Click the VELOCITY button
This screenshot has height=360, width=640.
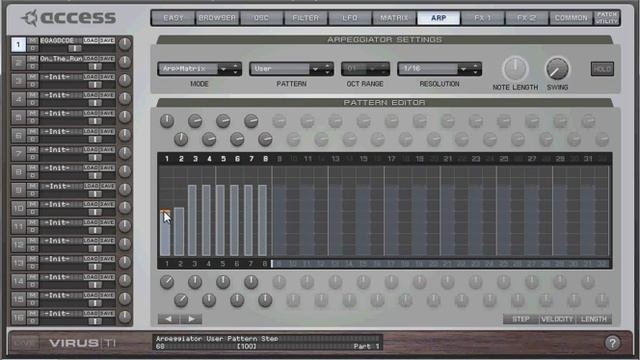[557, 319]
